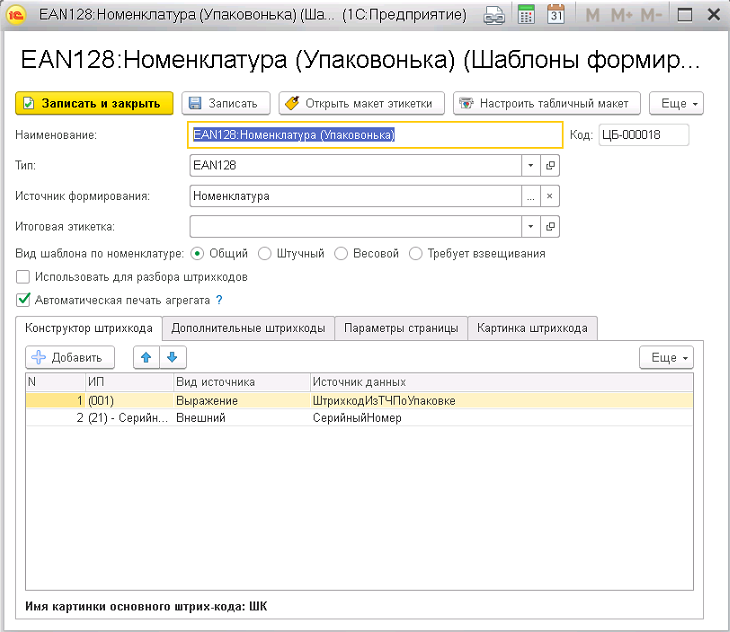Click the Наименование input field
Image resolution: width=730 pixels, height=632 pixels.
pos(375,135)
